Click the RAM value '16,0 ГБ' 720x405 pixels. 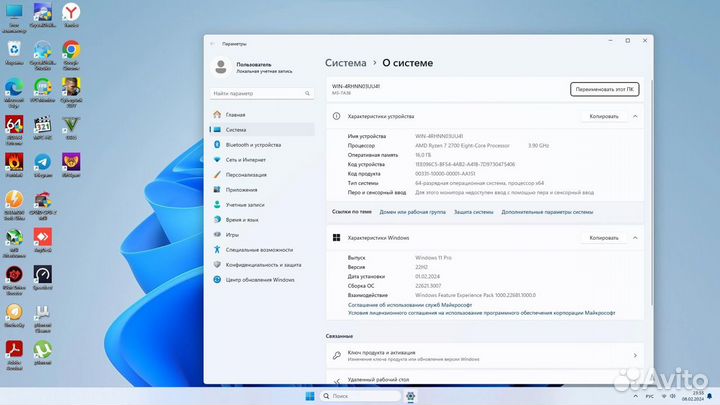click(x=423, y=155)
